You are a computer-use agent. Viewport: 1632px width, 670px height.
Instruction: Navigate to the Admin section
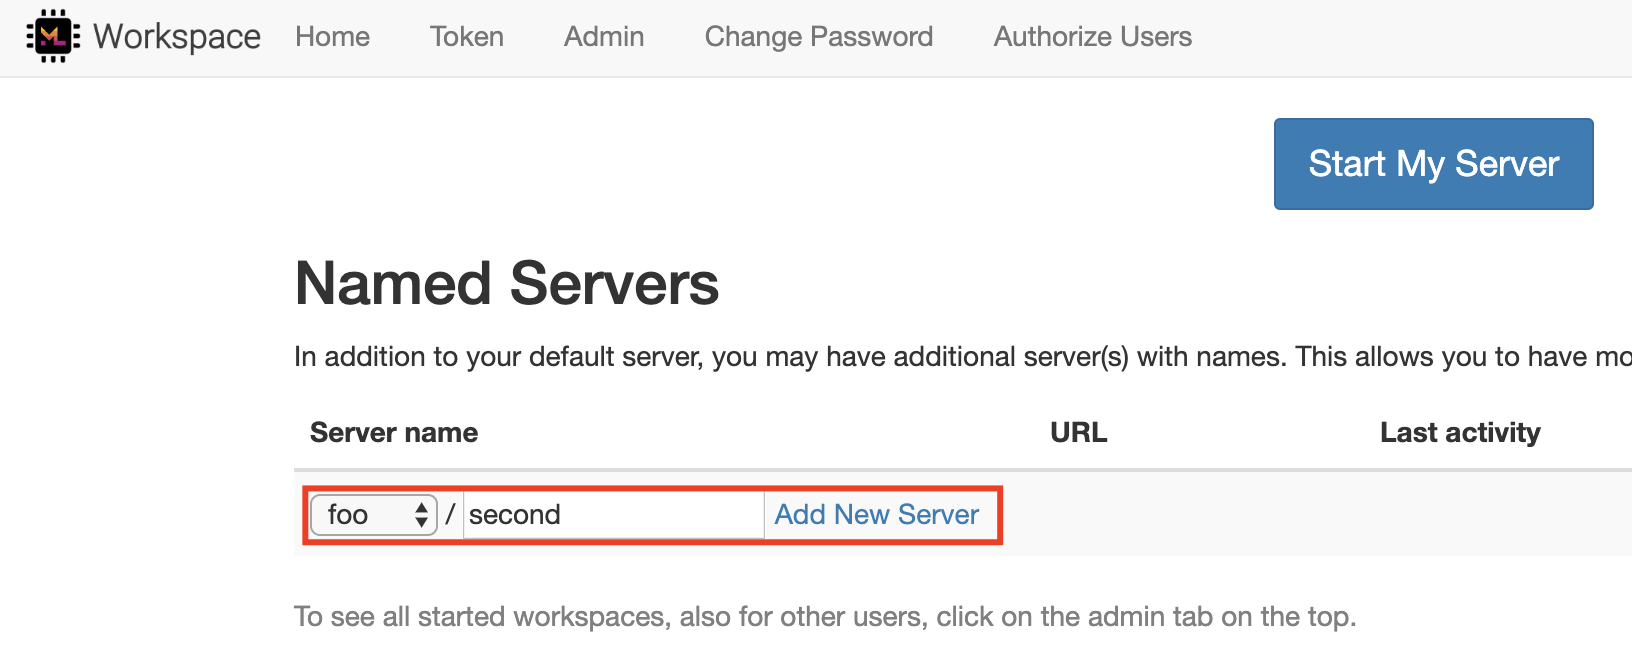pyautogui.click(x=603, y=36)
